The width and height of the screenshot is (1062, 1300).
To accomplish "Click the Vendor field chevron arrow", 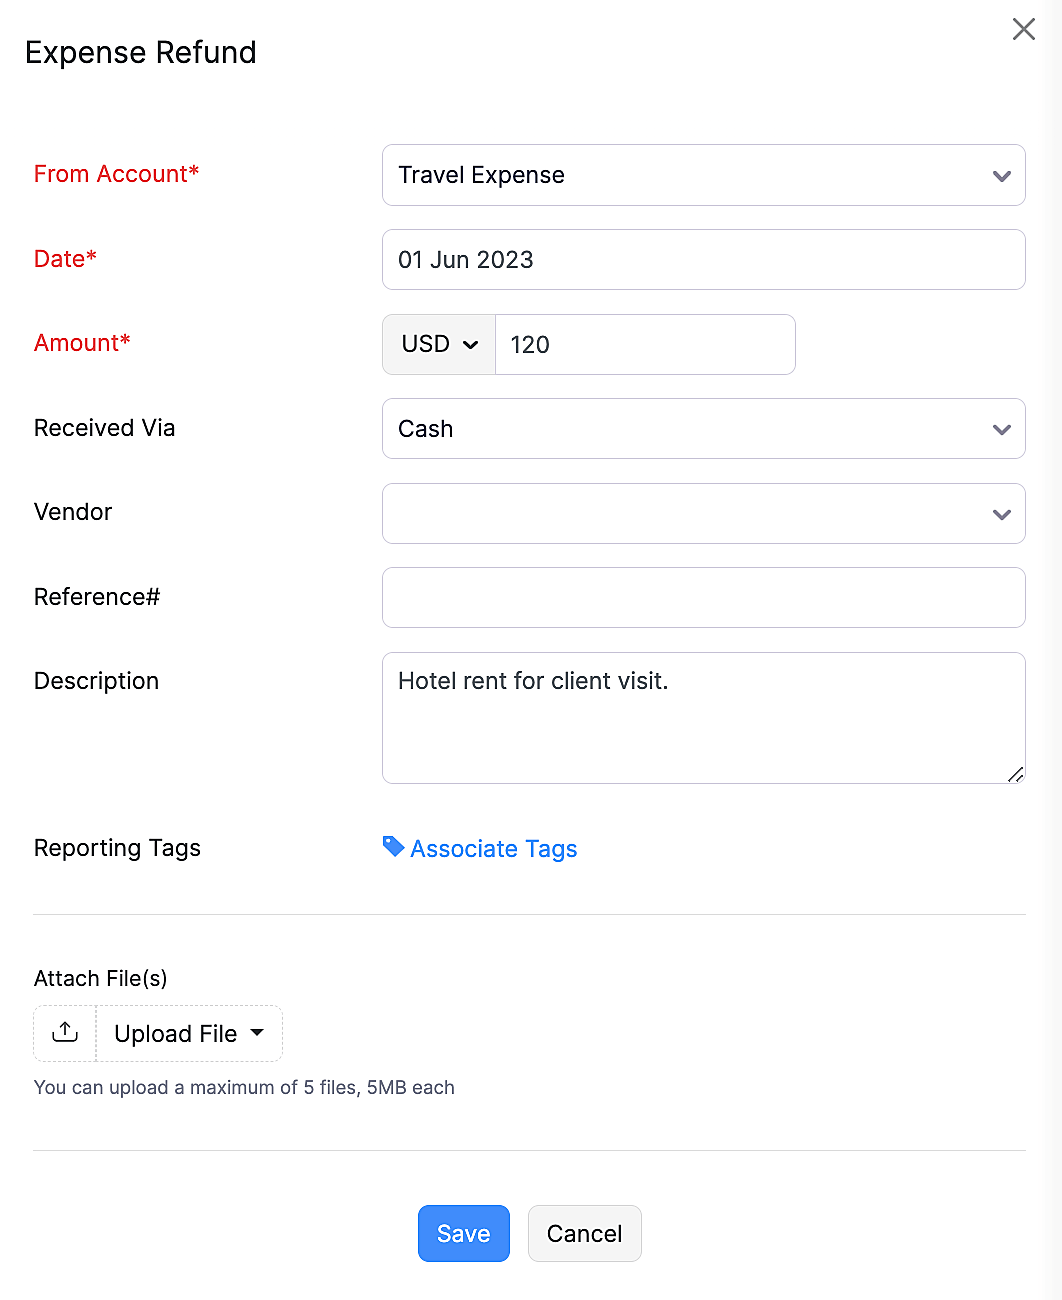I will pyautogui.click(x=1001, y=515).
